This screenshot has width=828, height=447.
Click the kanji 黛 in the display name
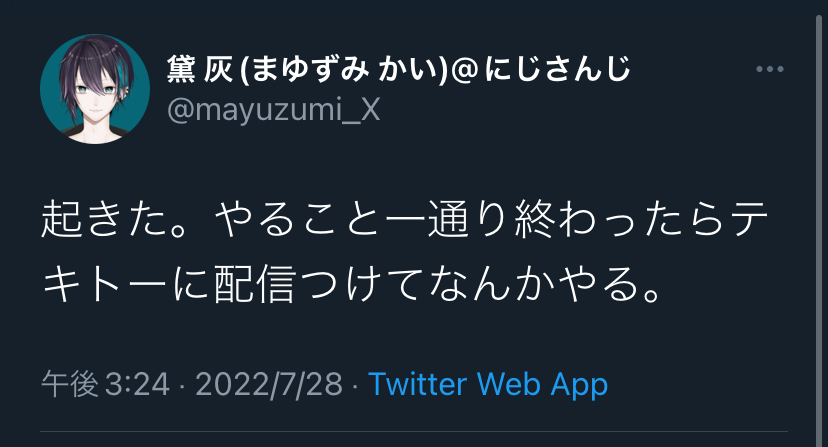click(181, 69)
